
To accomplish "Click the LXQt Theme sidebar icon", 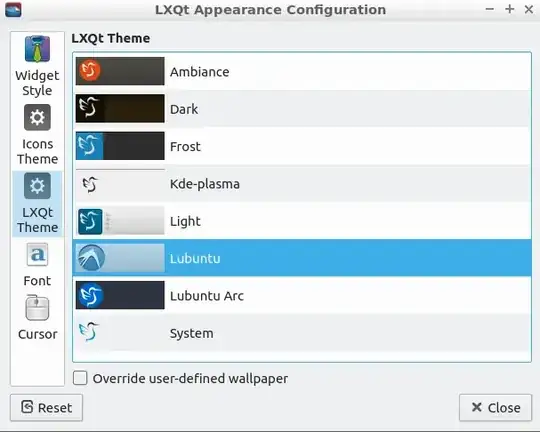I will point(37,186).
